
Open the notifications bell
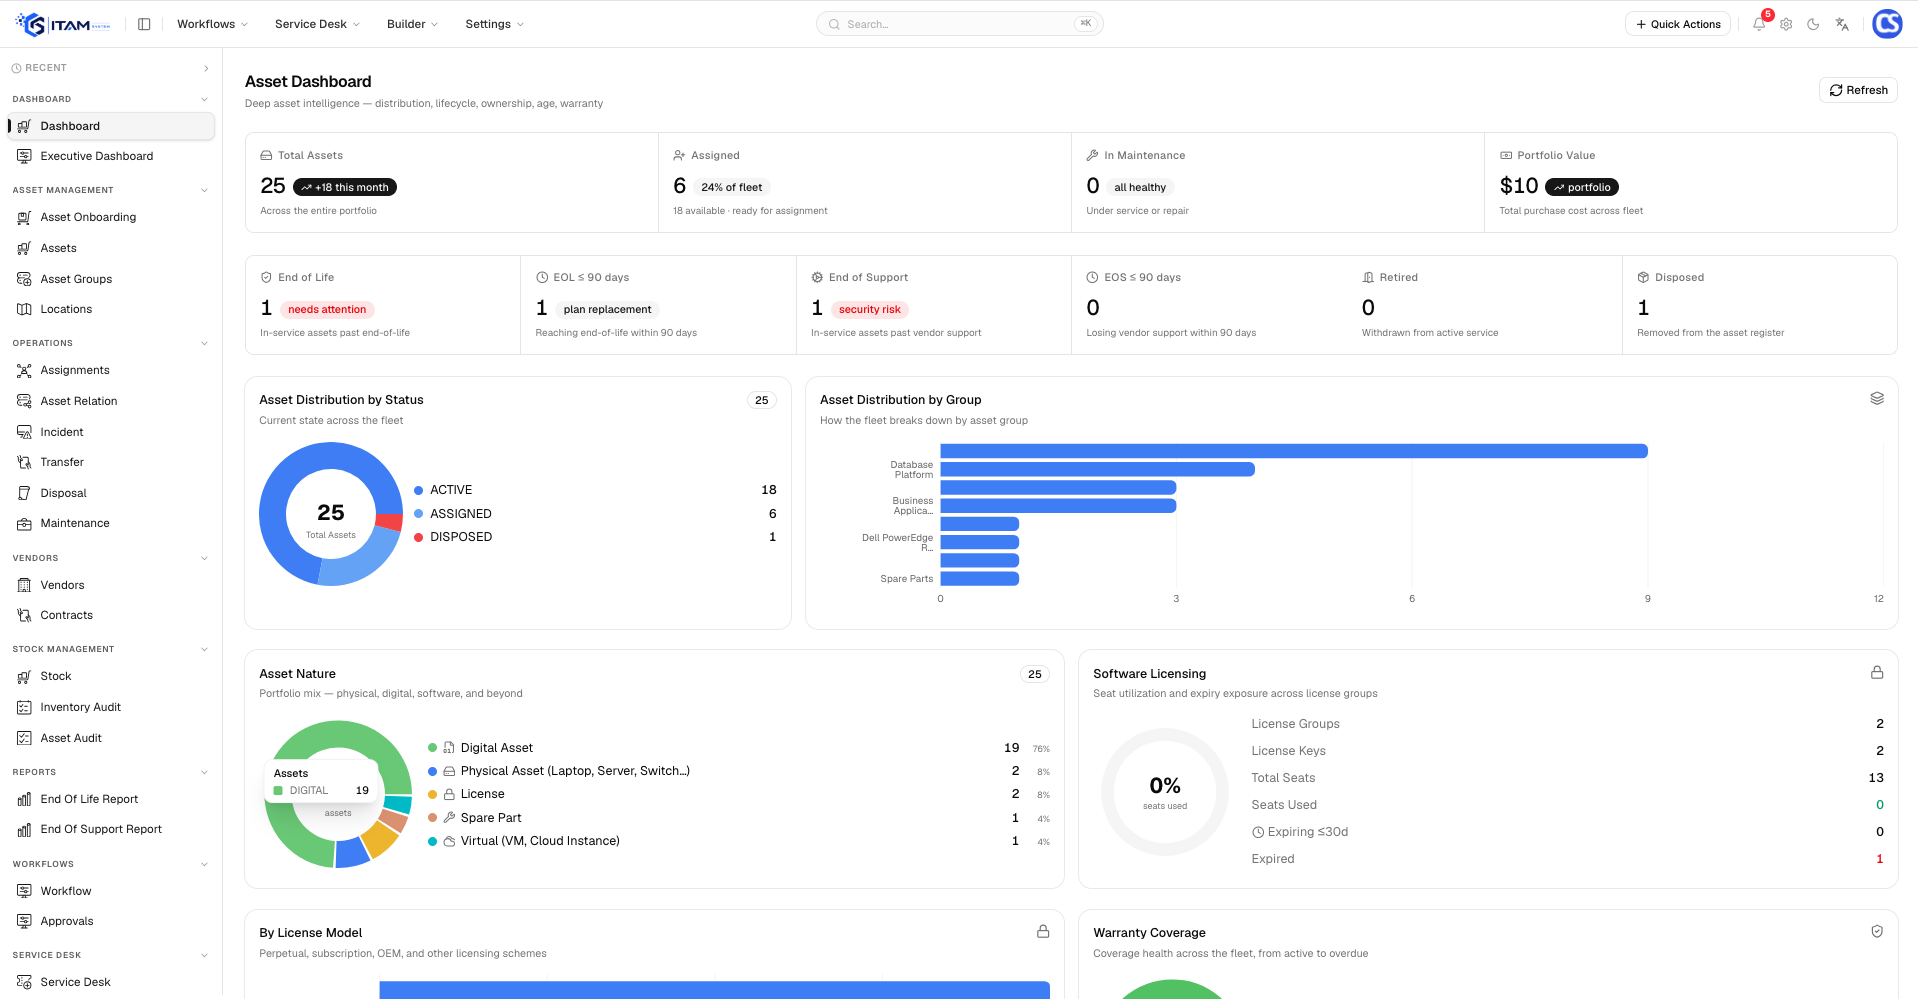1759,24
